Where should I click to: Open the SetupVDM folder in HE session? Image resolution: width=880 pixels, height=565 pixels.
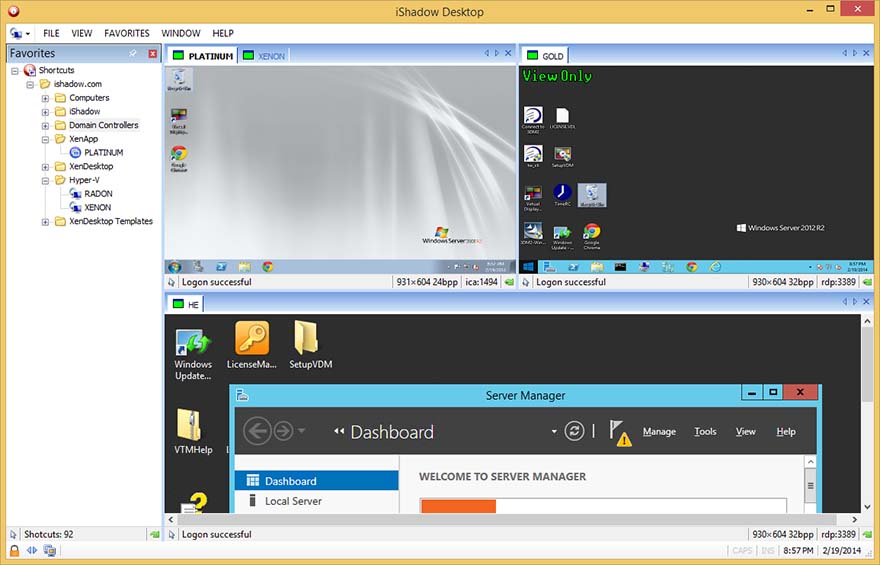(310, 344)
